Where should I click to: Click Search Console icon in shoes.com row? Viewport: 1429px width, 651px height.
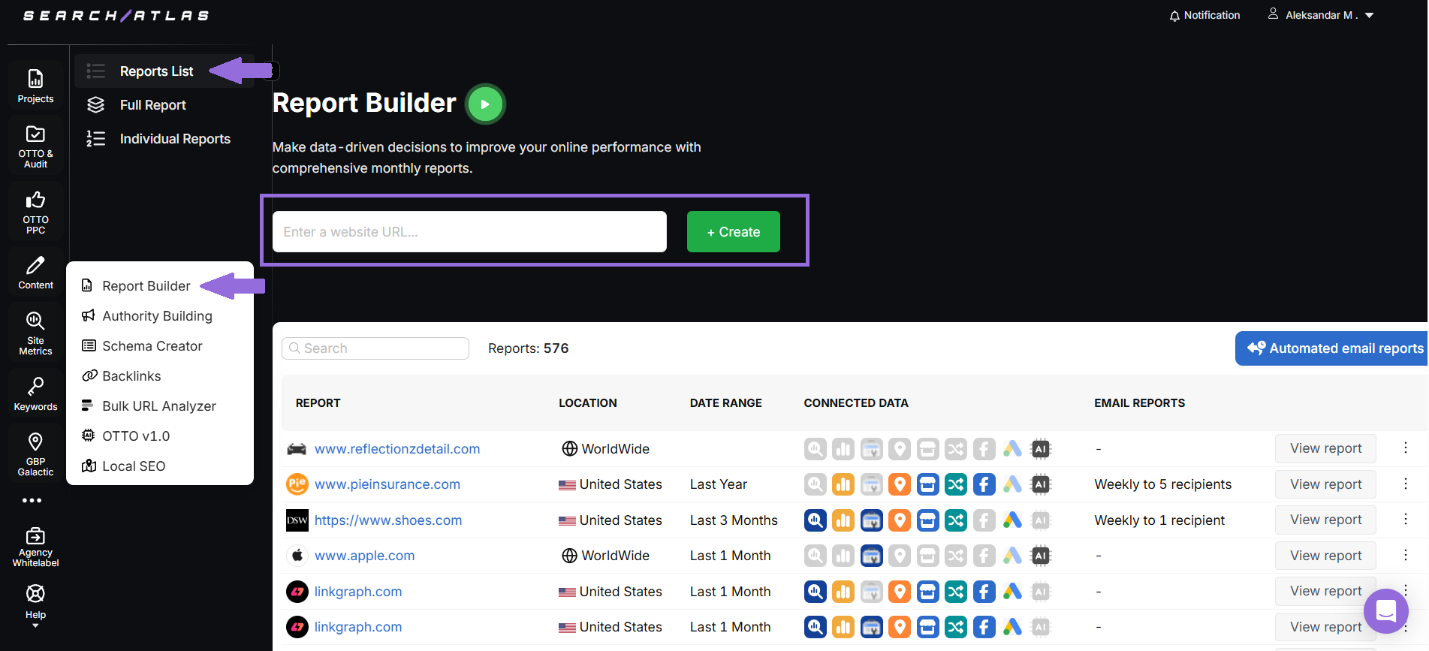(815, 520)
